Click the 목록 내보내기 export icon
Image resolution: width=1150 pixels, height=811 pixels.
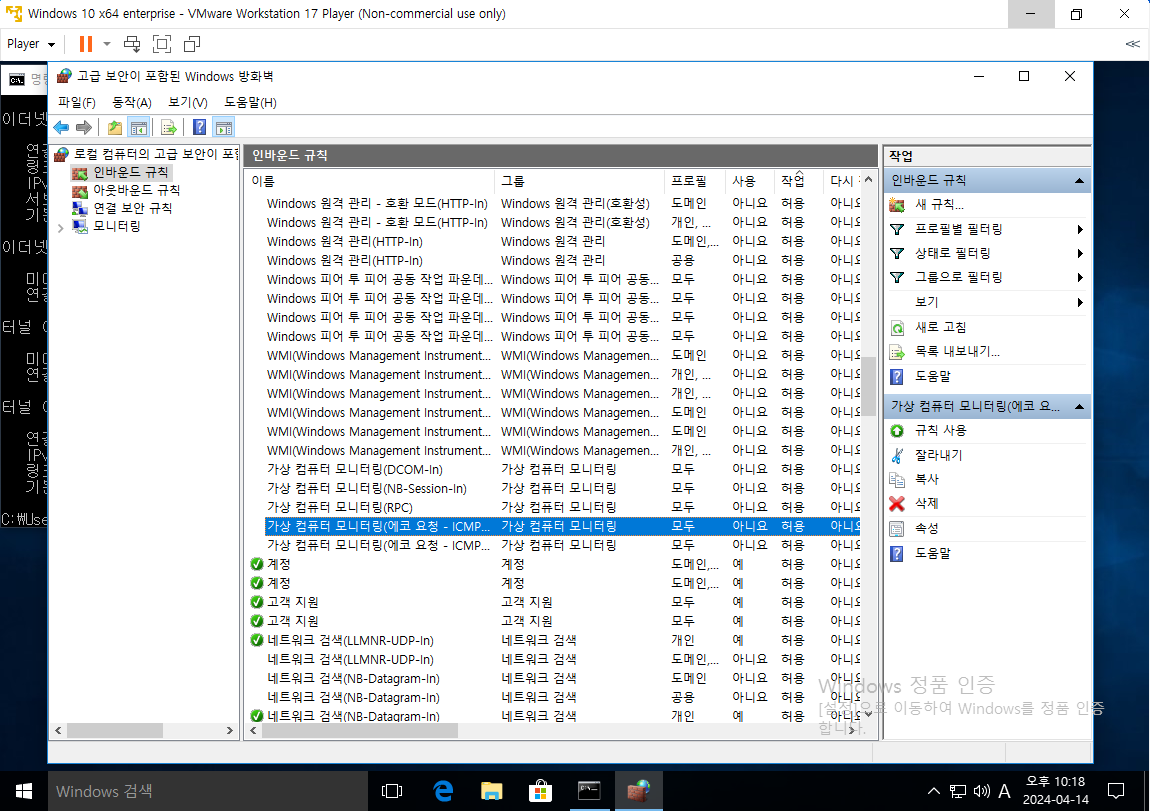pos(896,352)
